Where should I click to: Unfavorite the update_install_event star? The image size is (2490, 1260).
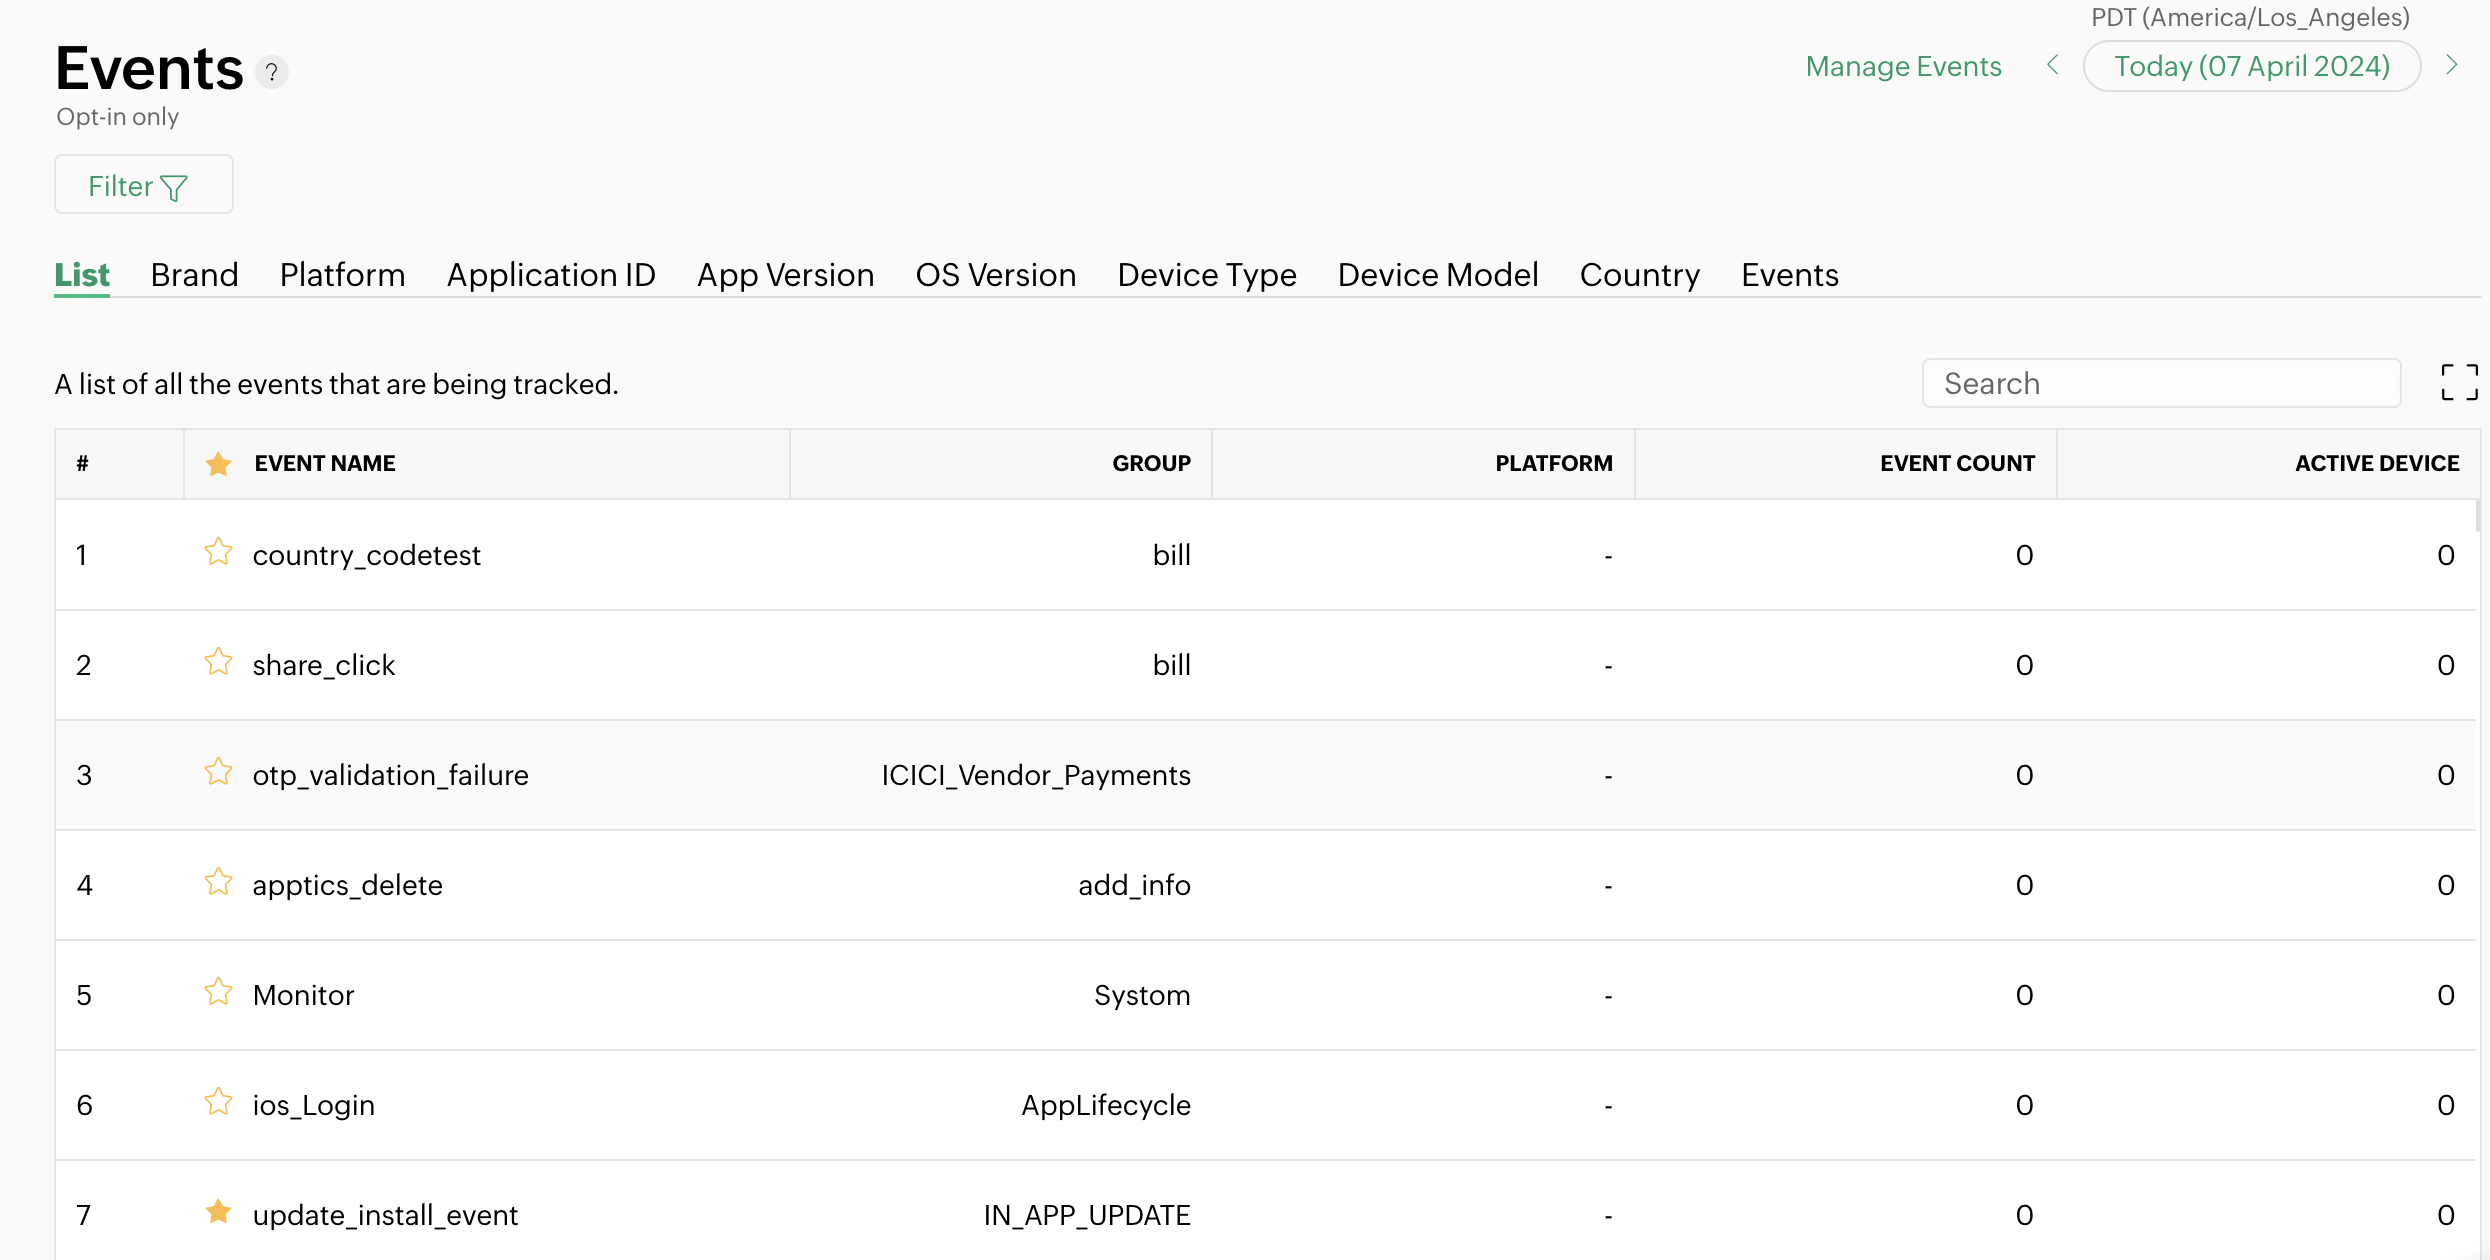(x=218, y=1212)
